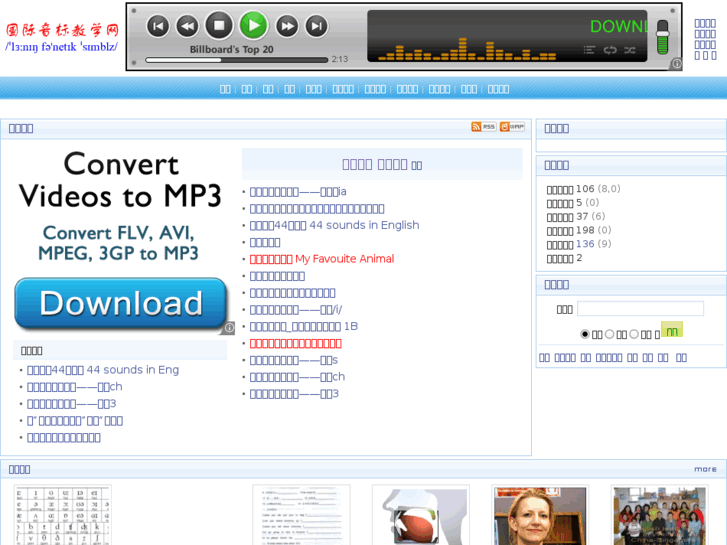Viewport: 727px width, 545px height.
Task: Open the phonetic chart thumbnail
Action: pyautogui.click(x=63, y=515)
